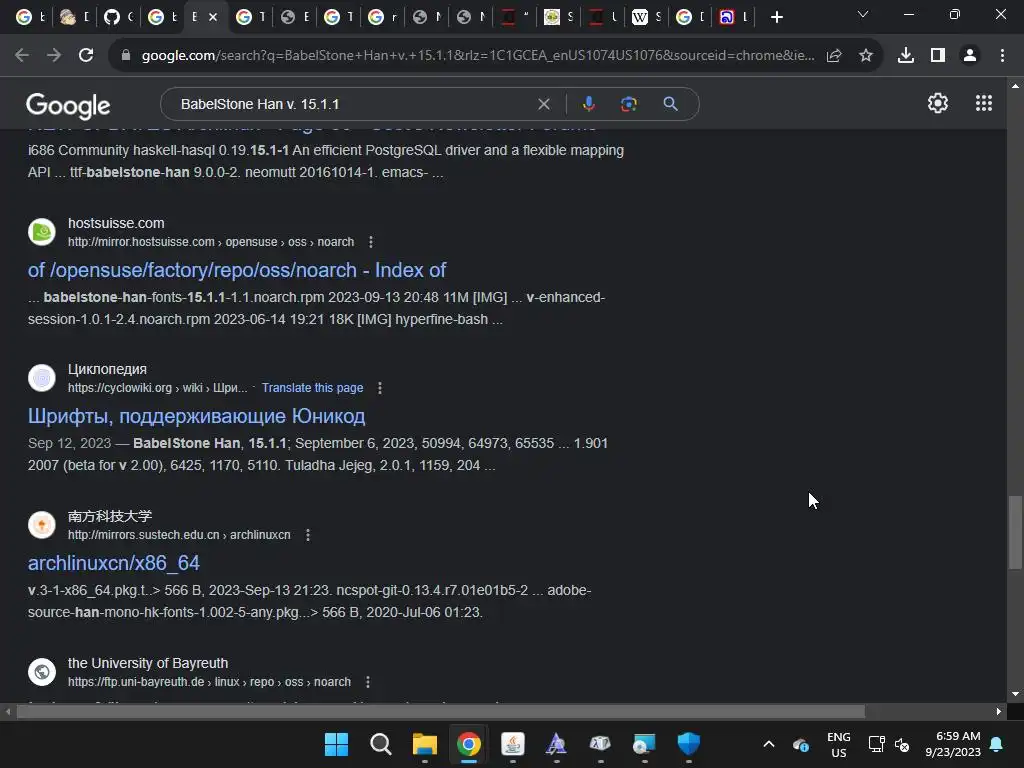The image size is (1024, 768).
Task: Close the currently active tab
Action: tap(213, 17)
